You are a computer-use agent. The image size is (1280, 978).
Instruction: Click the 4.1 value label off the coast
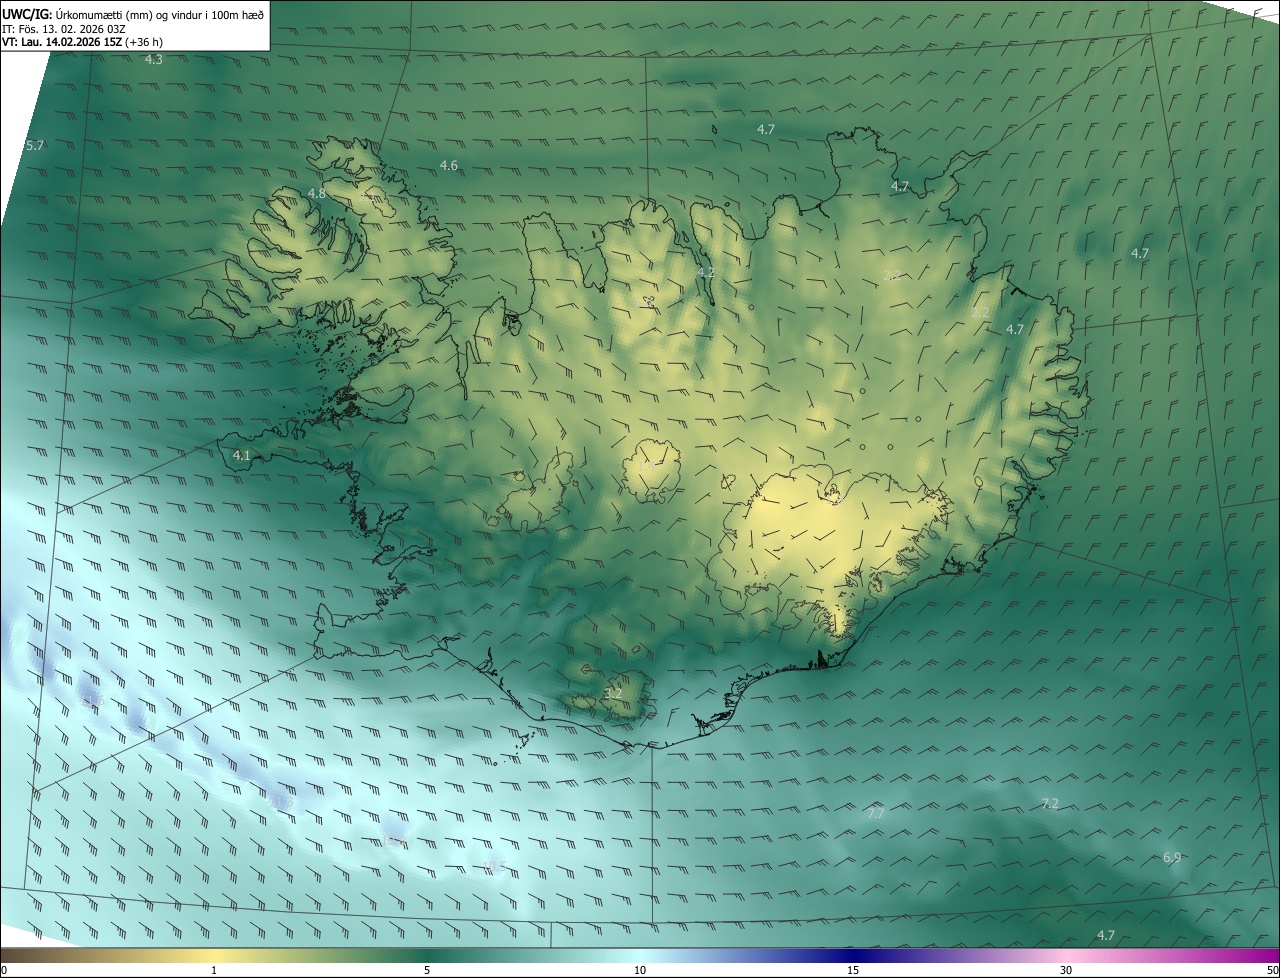pyautogui.click(x=241, y=455)
